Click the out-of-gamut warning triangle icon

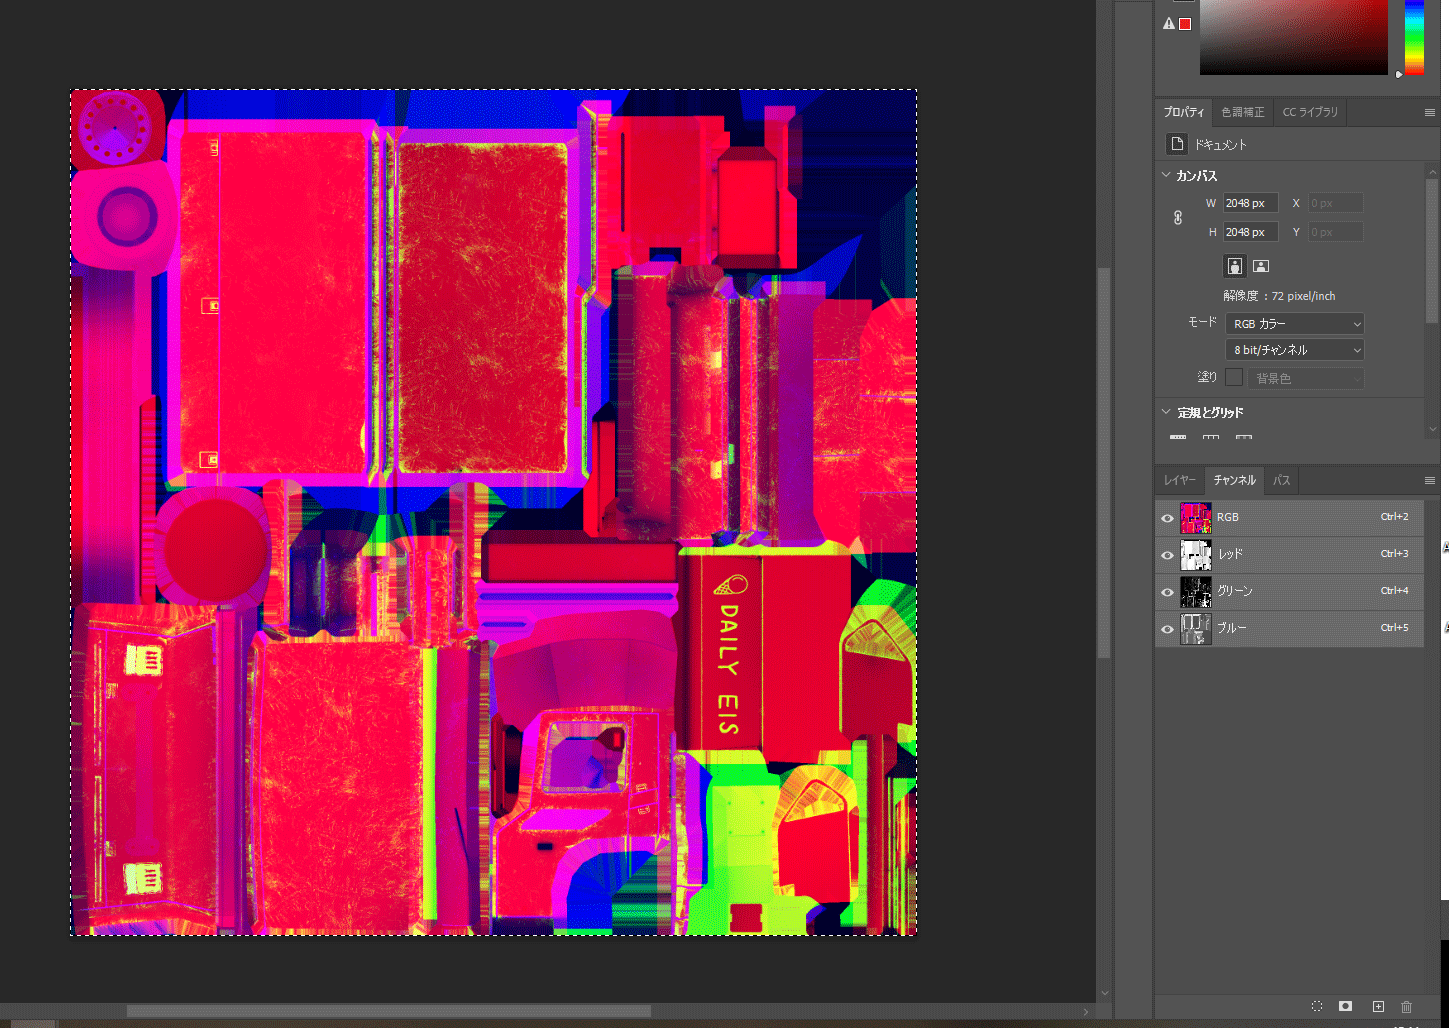1169,24
